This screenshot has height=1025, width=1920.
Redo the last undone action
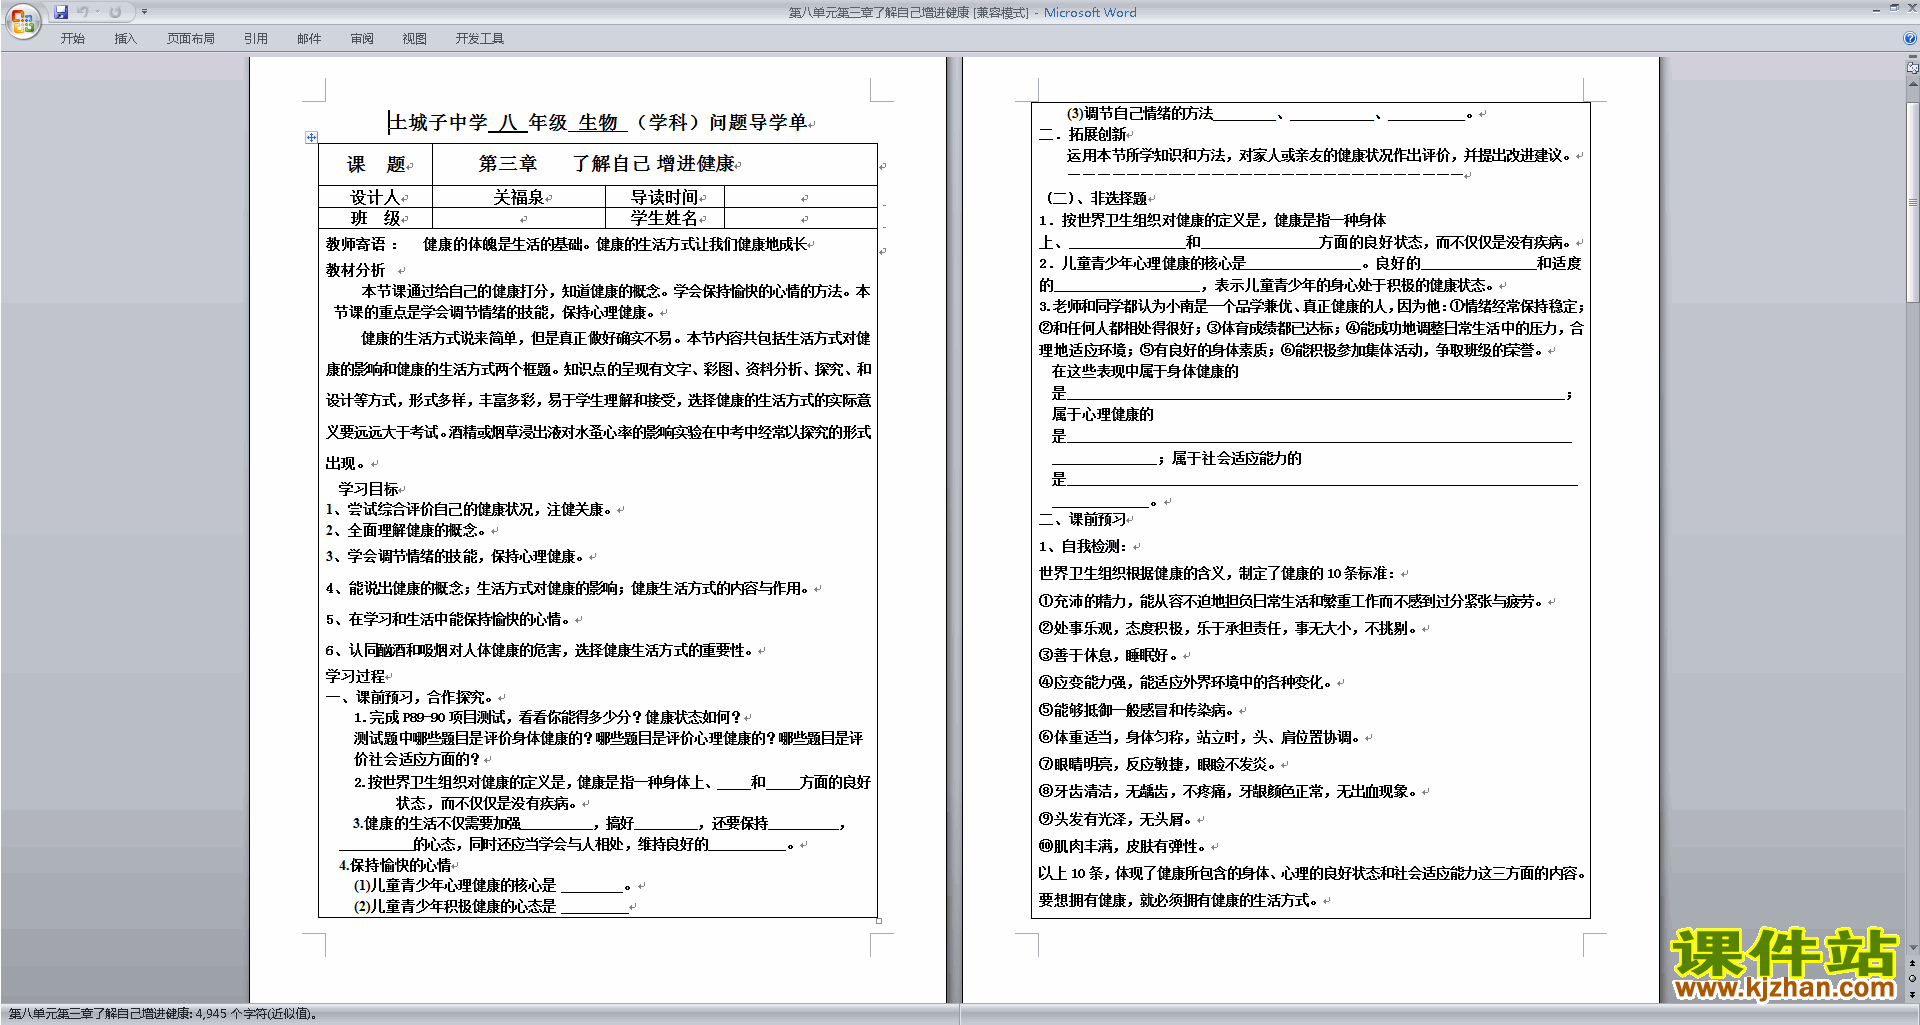(x=115, y=12)
